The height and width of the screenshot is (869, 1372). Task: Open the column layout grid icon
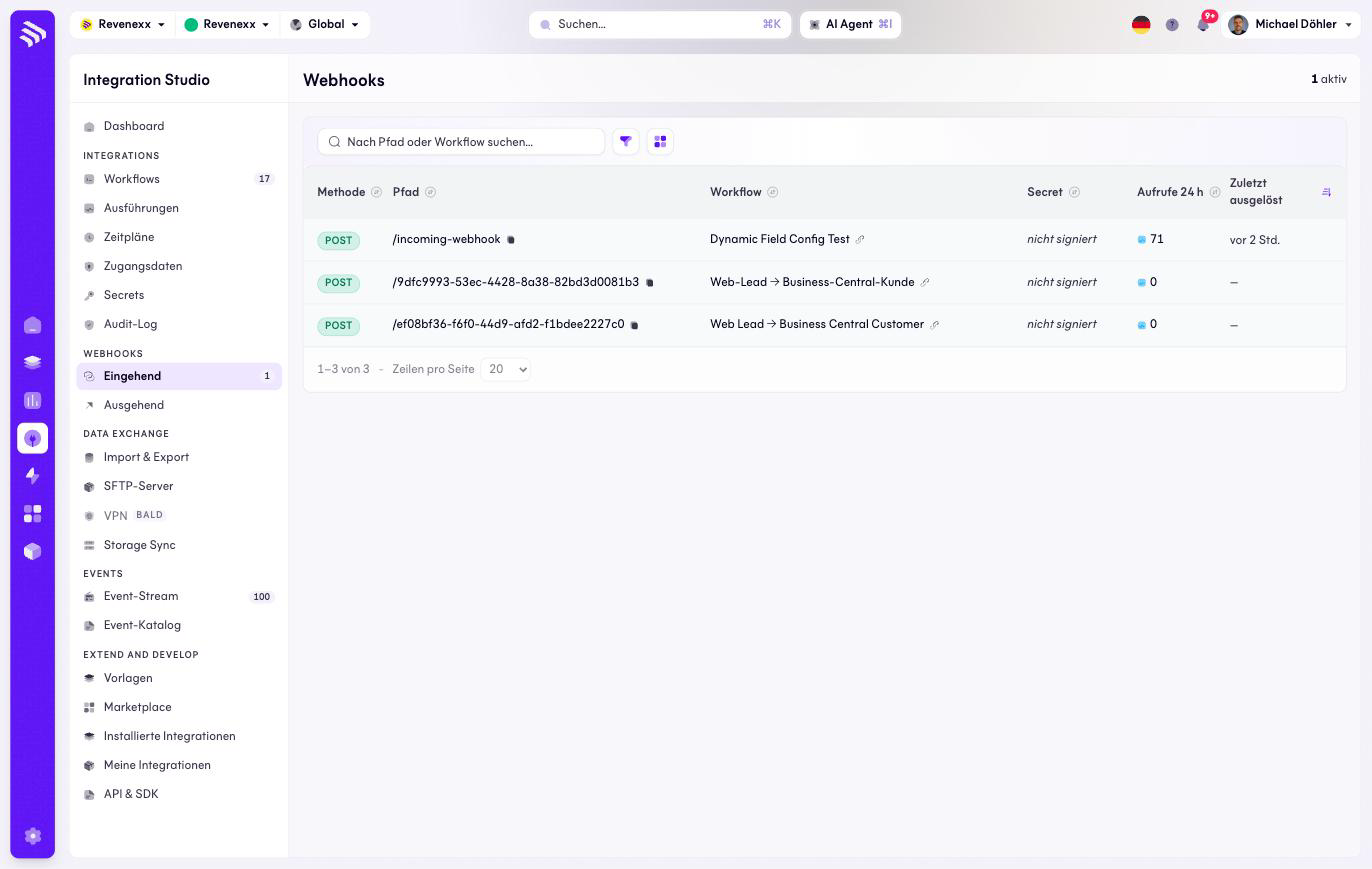click(660, 142)
